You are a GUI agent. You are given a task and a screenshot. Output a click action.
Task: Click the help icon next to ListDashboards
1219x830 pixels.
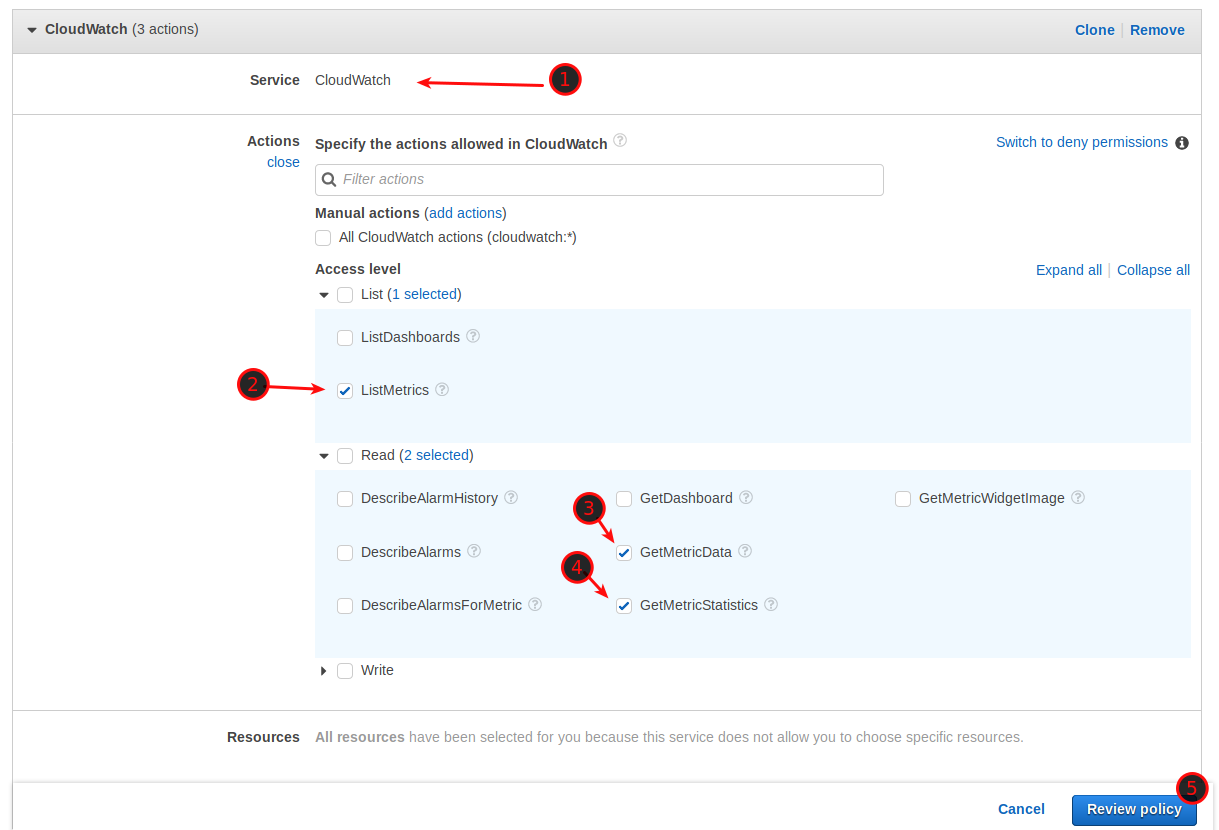pos(473,336)
